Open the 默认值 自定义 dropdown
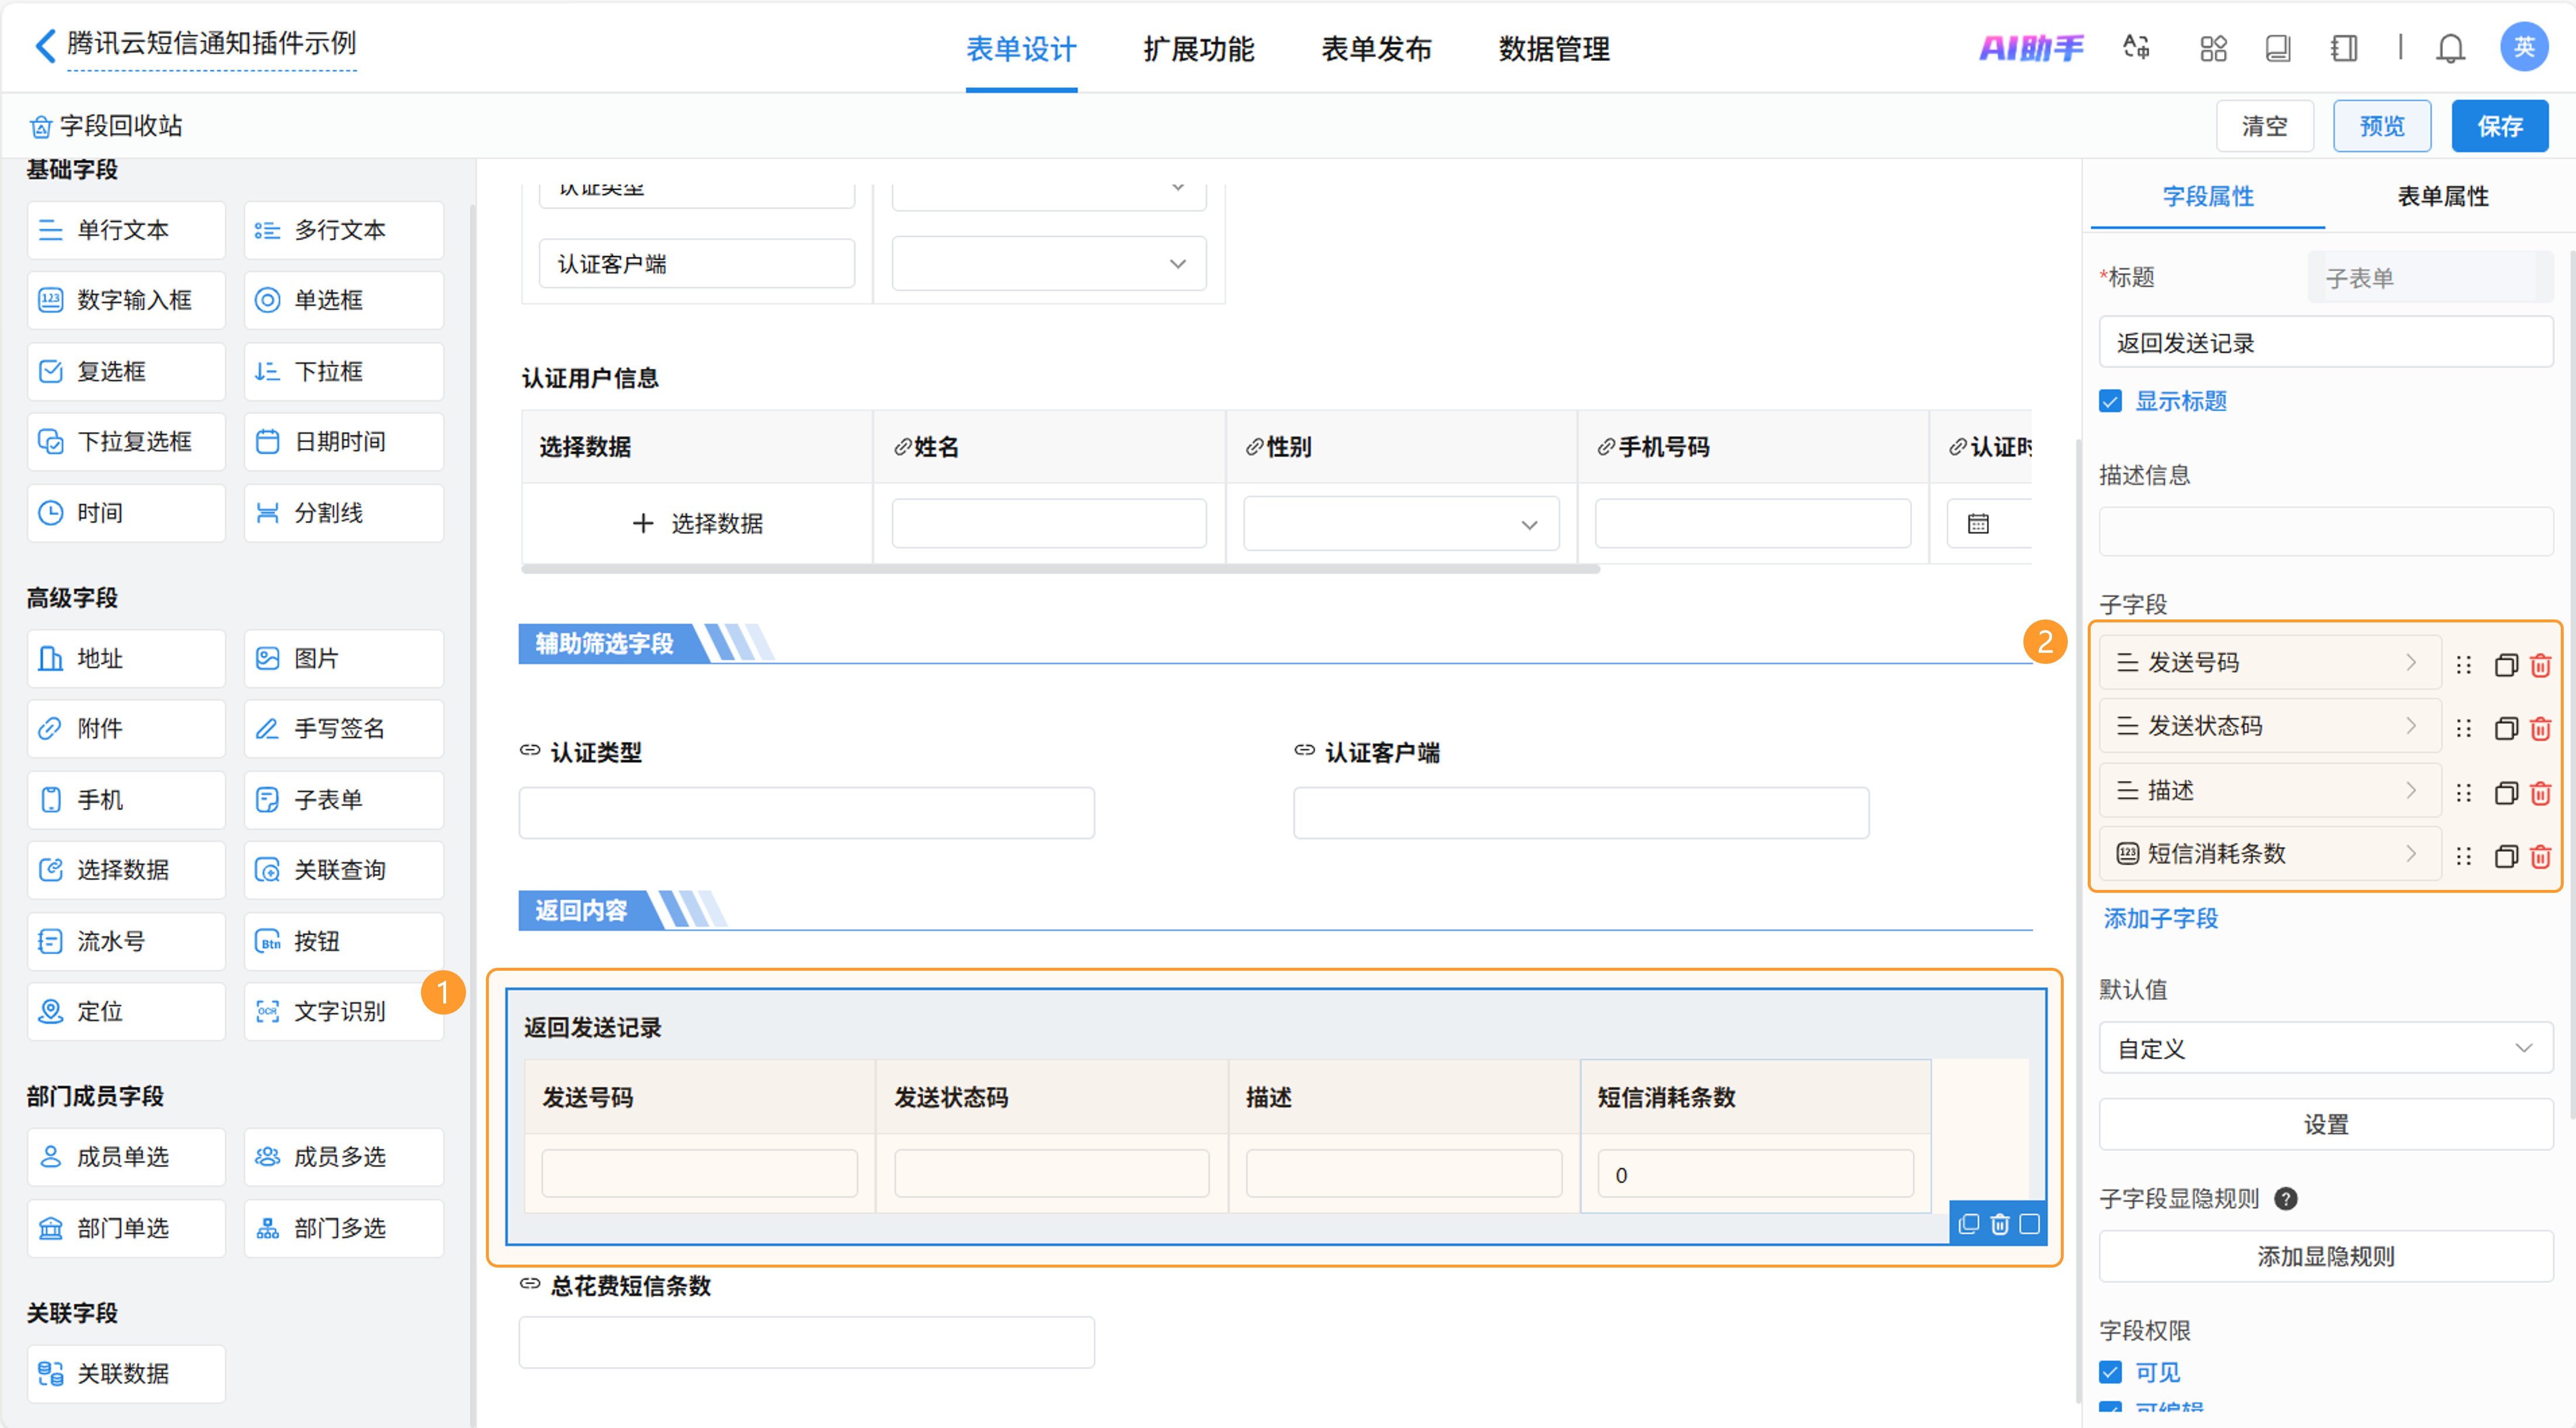 2325,1048
